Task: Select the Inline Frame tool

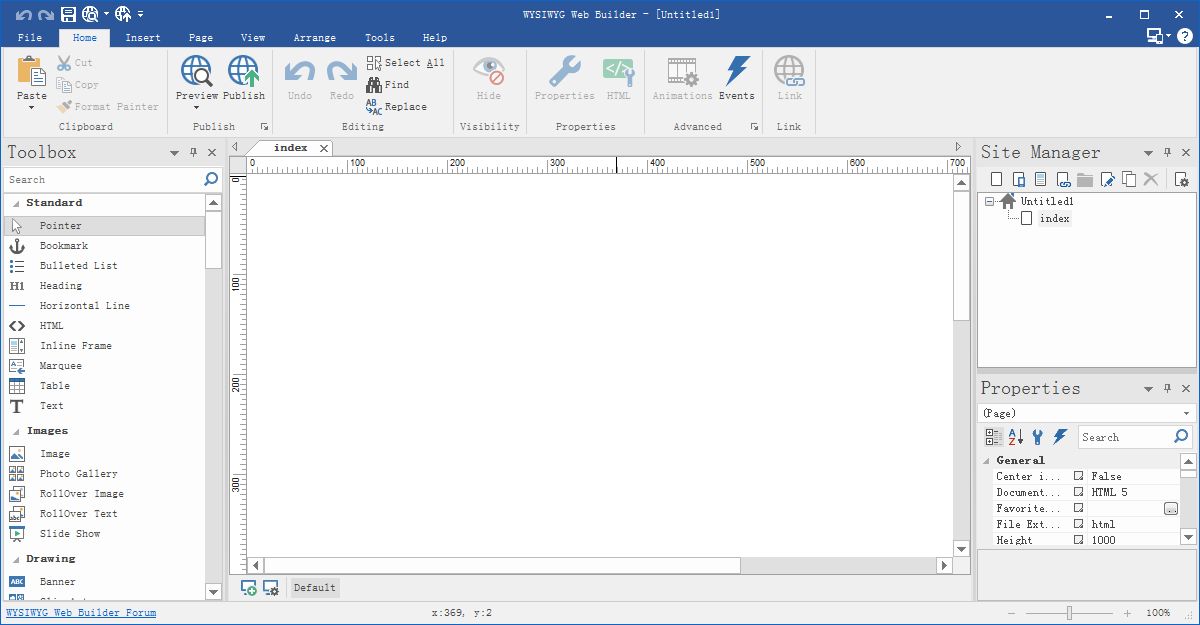Action: tap(105, 346)
